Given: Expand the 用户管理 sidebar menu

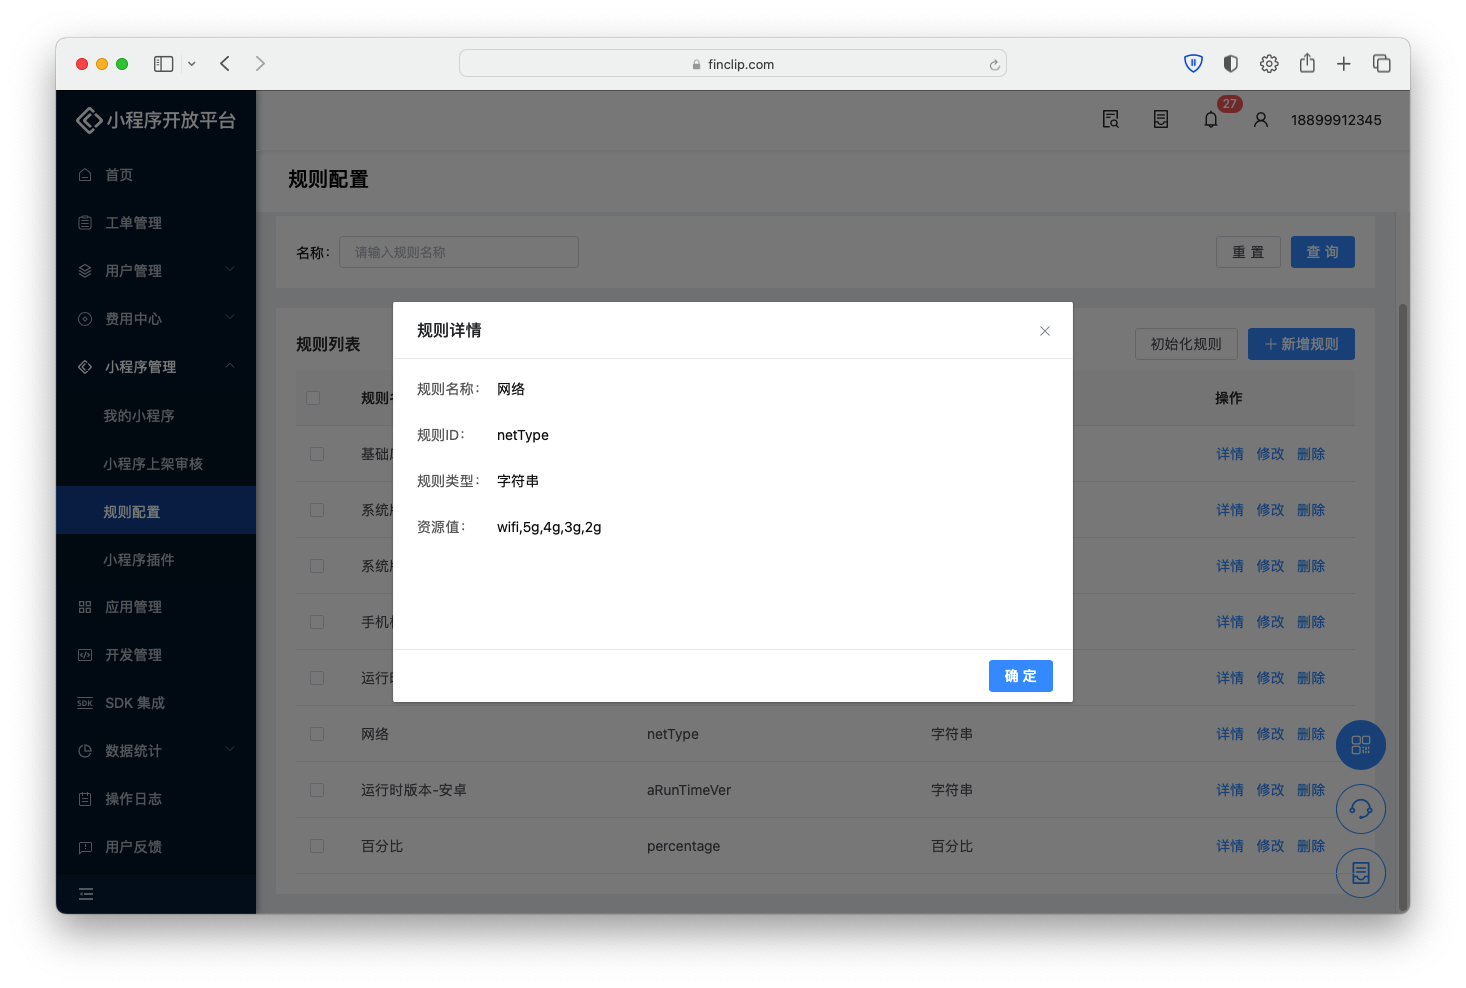Looking at the screenshot, I should pos(155,271).
